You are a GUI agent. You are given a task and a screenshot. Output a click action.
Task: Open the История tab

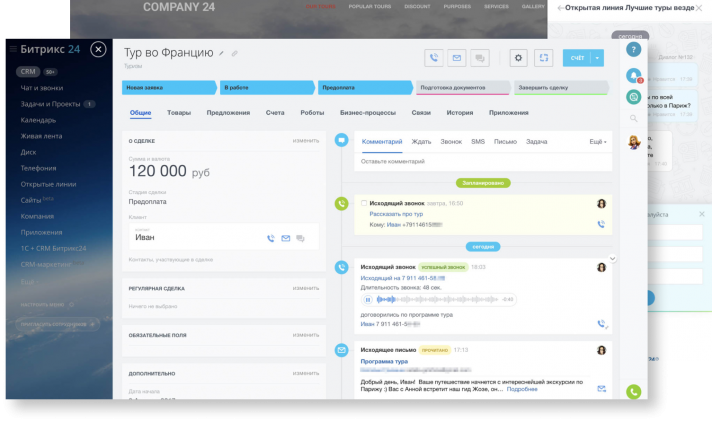[x=460, y=113]
